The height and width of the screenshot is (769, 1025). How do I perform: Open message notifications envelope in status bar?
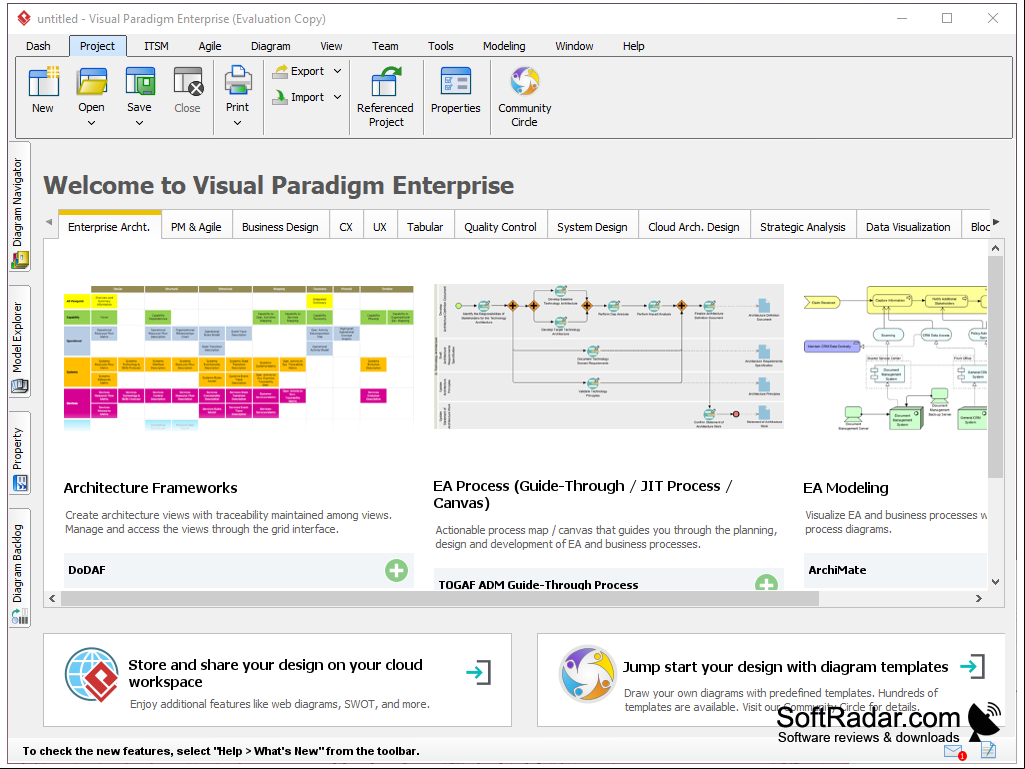[x=954, y=752]
